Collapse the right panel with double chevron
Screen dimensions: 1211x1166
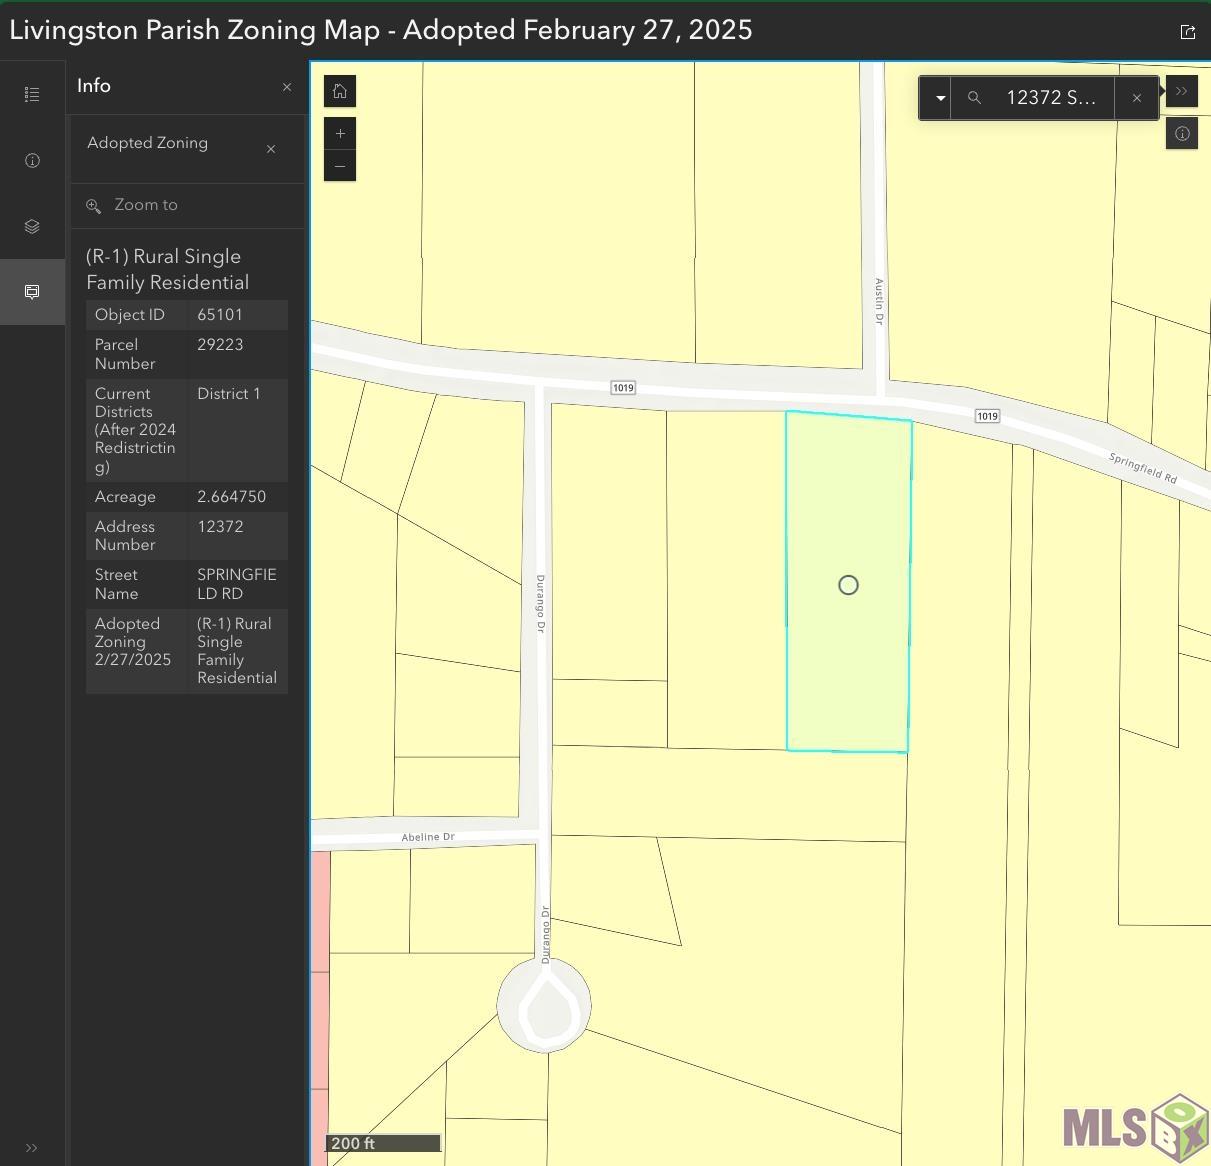[1182, 92]
